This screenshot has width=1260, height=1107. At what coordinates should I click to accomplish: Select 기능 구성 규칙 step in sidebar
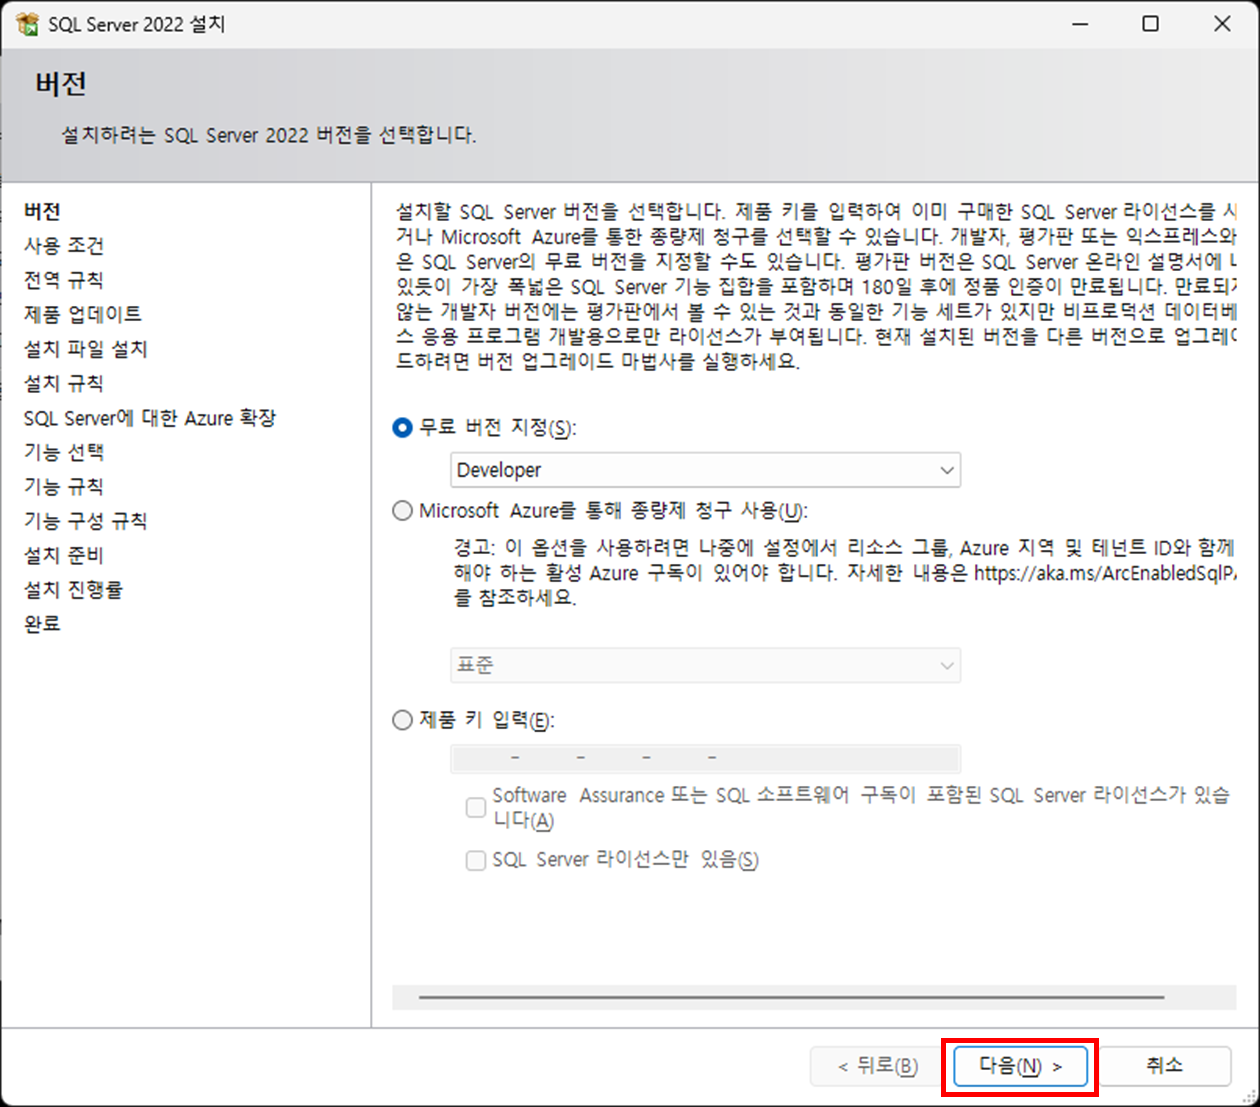point(86,521)
